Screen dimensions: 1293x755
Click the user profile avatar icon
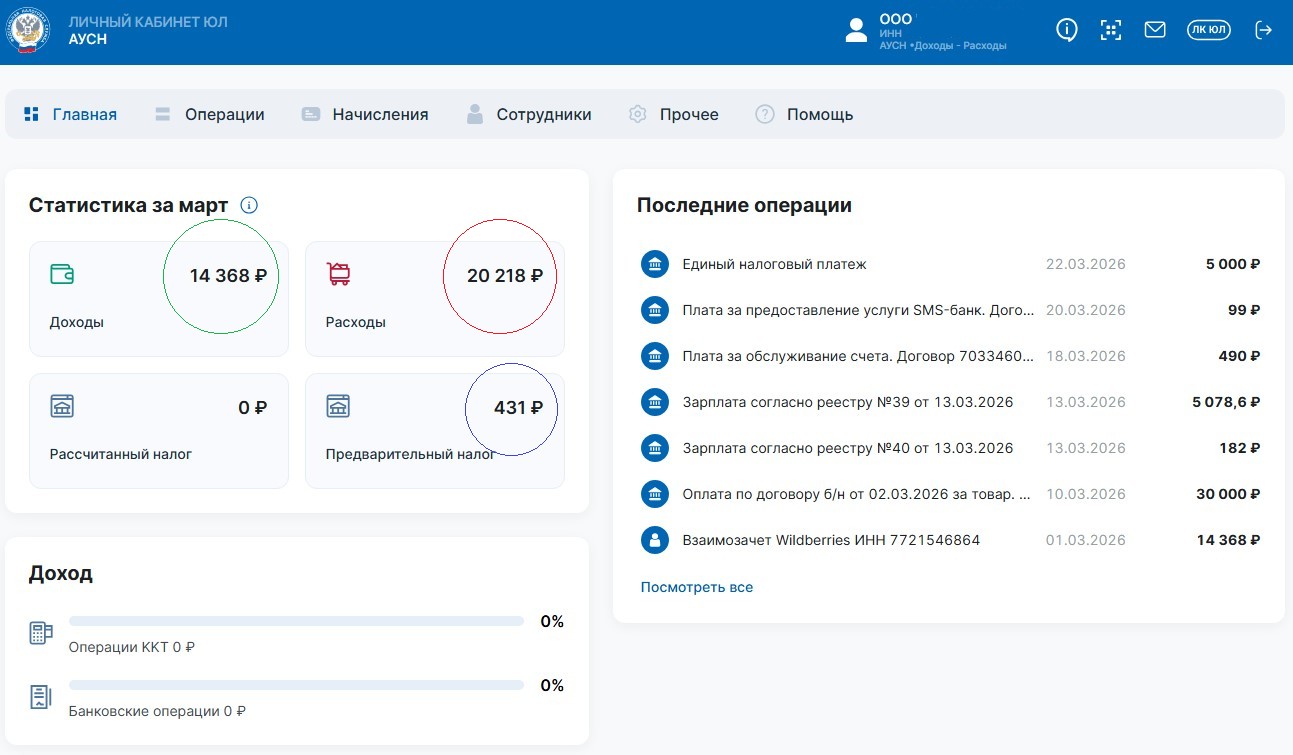[856, 31]
